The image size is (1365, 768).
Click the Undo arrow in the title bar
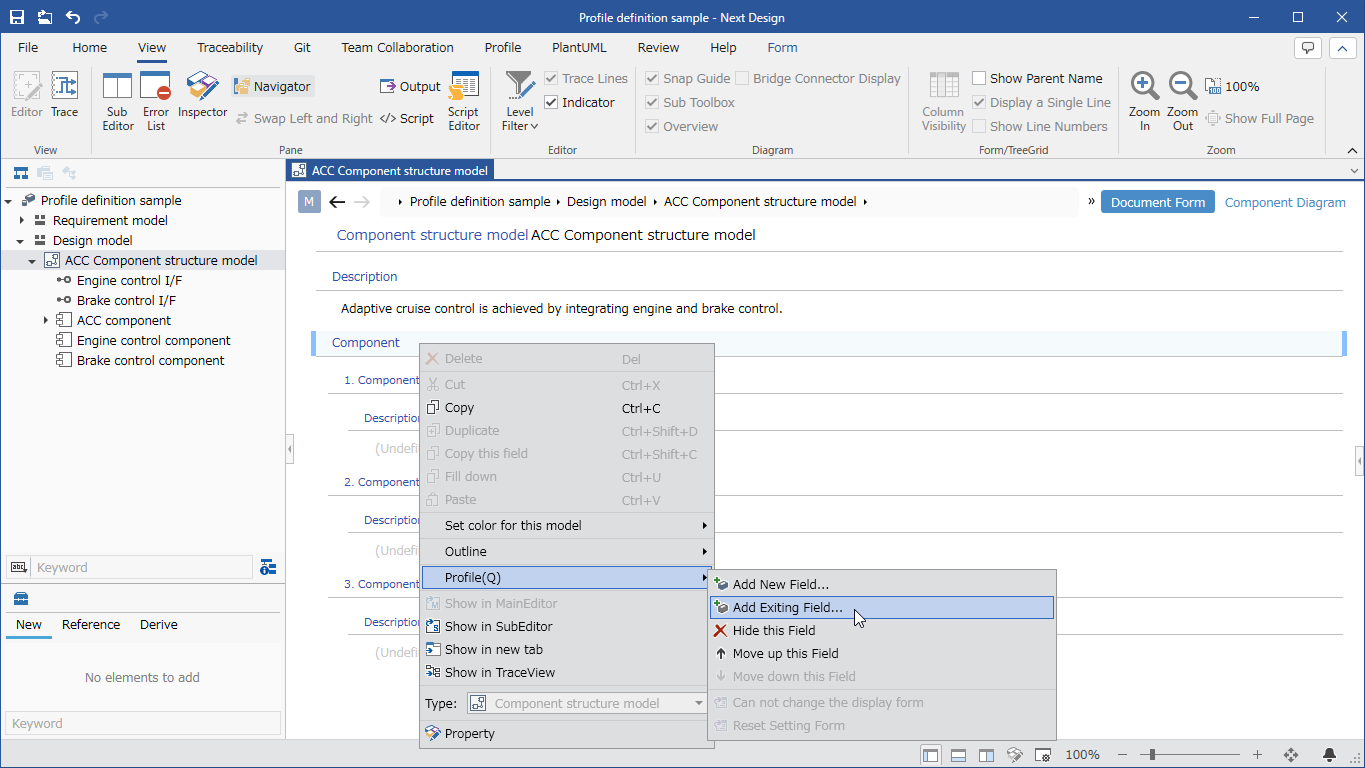click(73, 17)
